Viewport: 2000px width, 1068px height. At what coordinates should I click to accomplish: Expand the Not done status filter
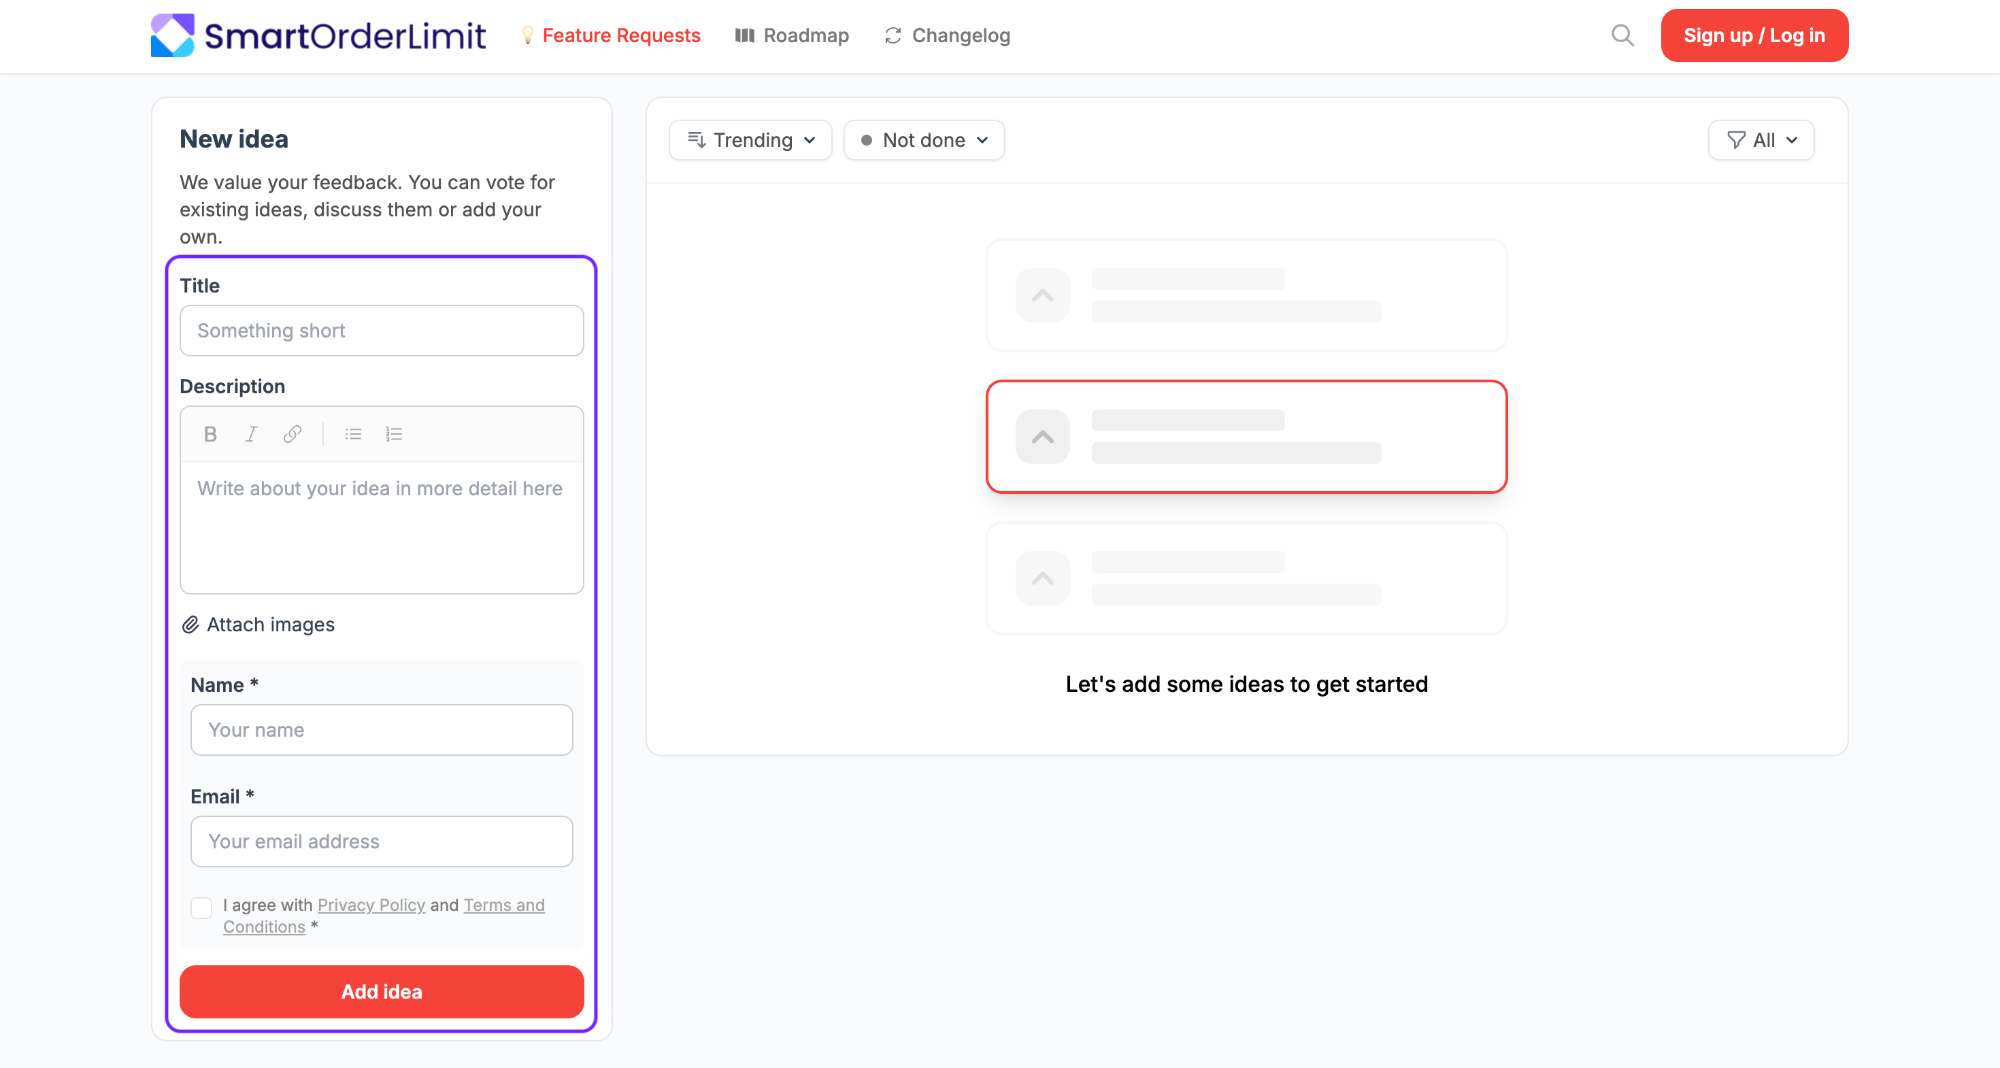[924, 140]
